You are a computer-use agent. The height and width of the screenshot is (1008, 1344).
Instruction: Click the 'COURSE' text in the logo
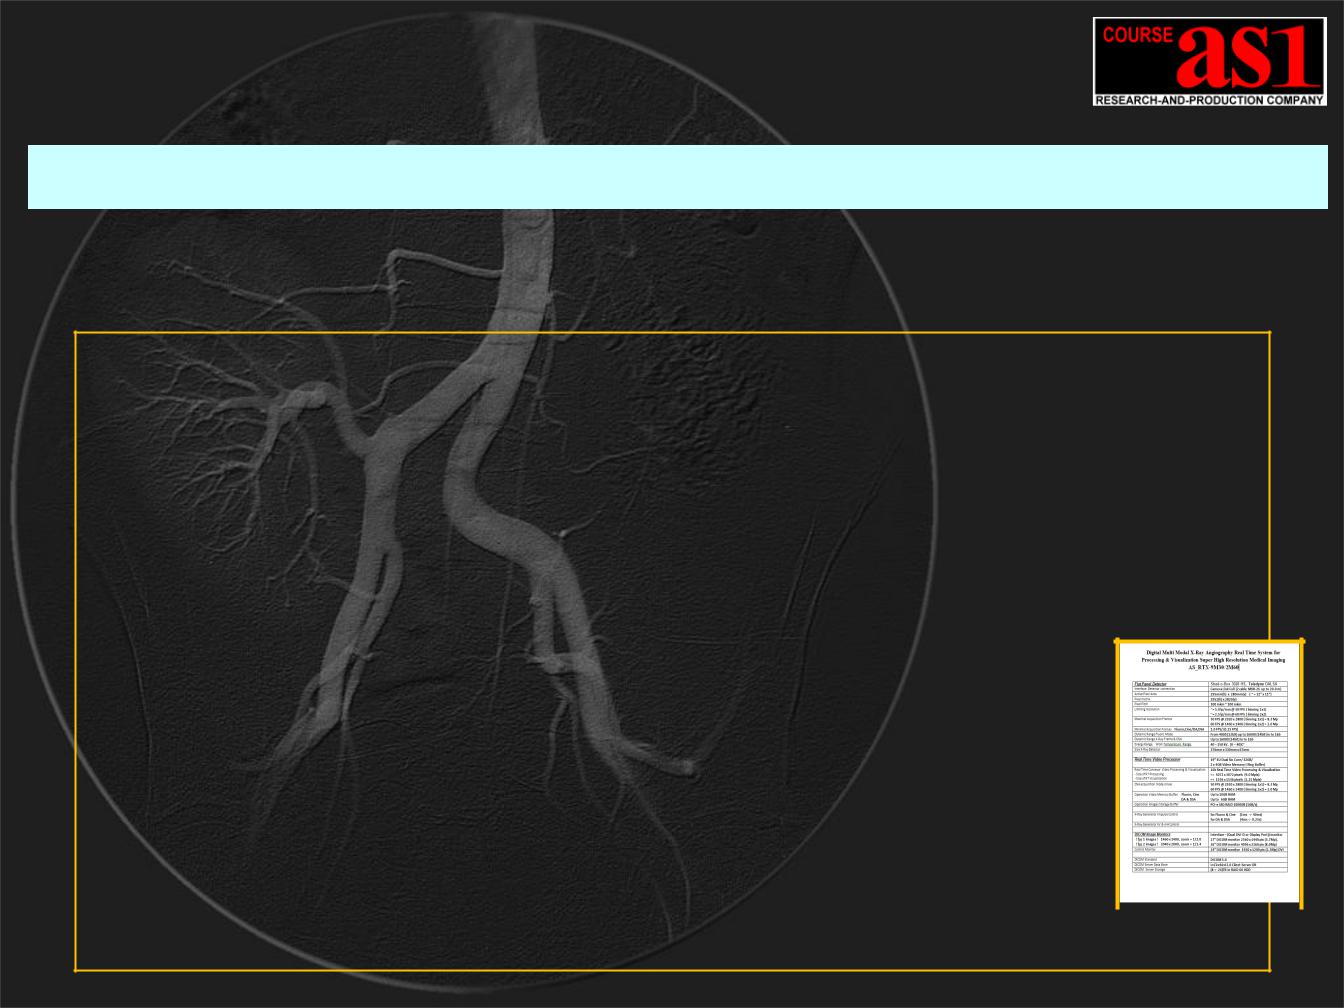(x=1138, y=35)
